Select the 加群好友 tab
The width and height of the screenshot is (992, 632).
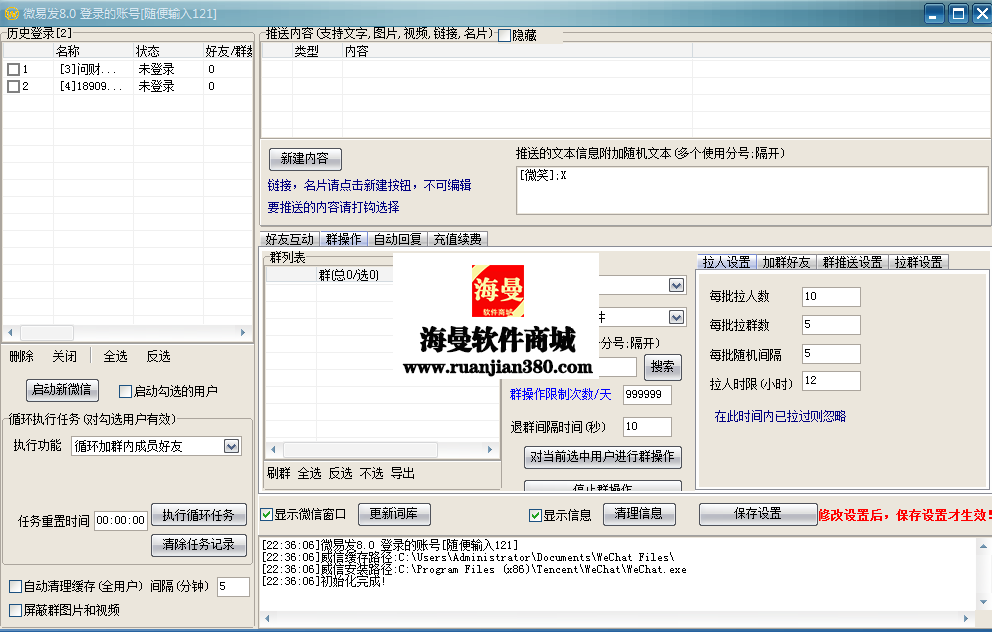tap(786, 262)
